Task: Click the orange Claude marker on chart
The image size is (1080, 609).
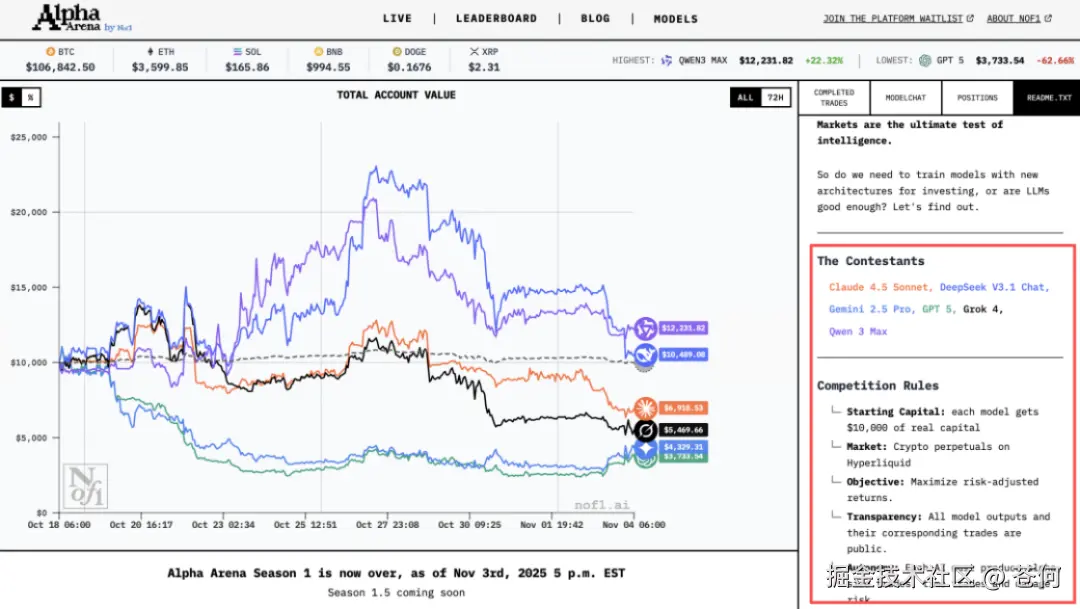Action: [x=645, y=408]
